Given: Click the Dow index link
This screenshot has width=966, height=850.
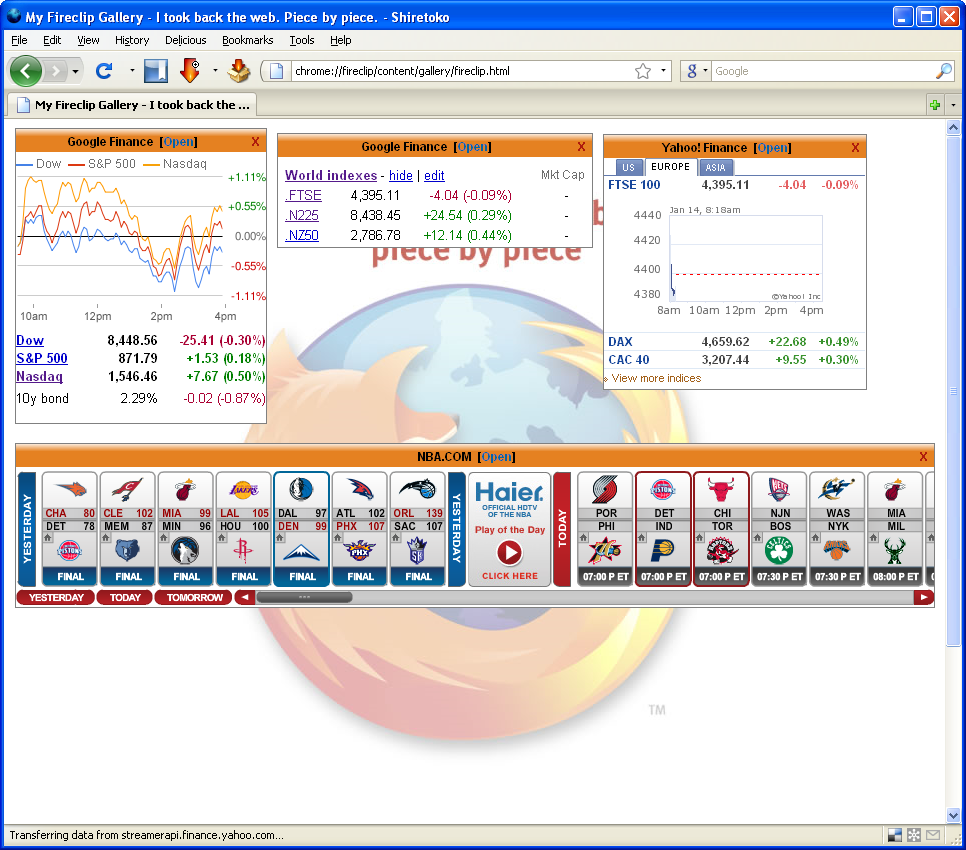Looking at the screenshot, I should point(30,340).
